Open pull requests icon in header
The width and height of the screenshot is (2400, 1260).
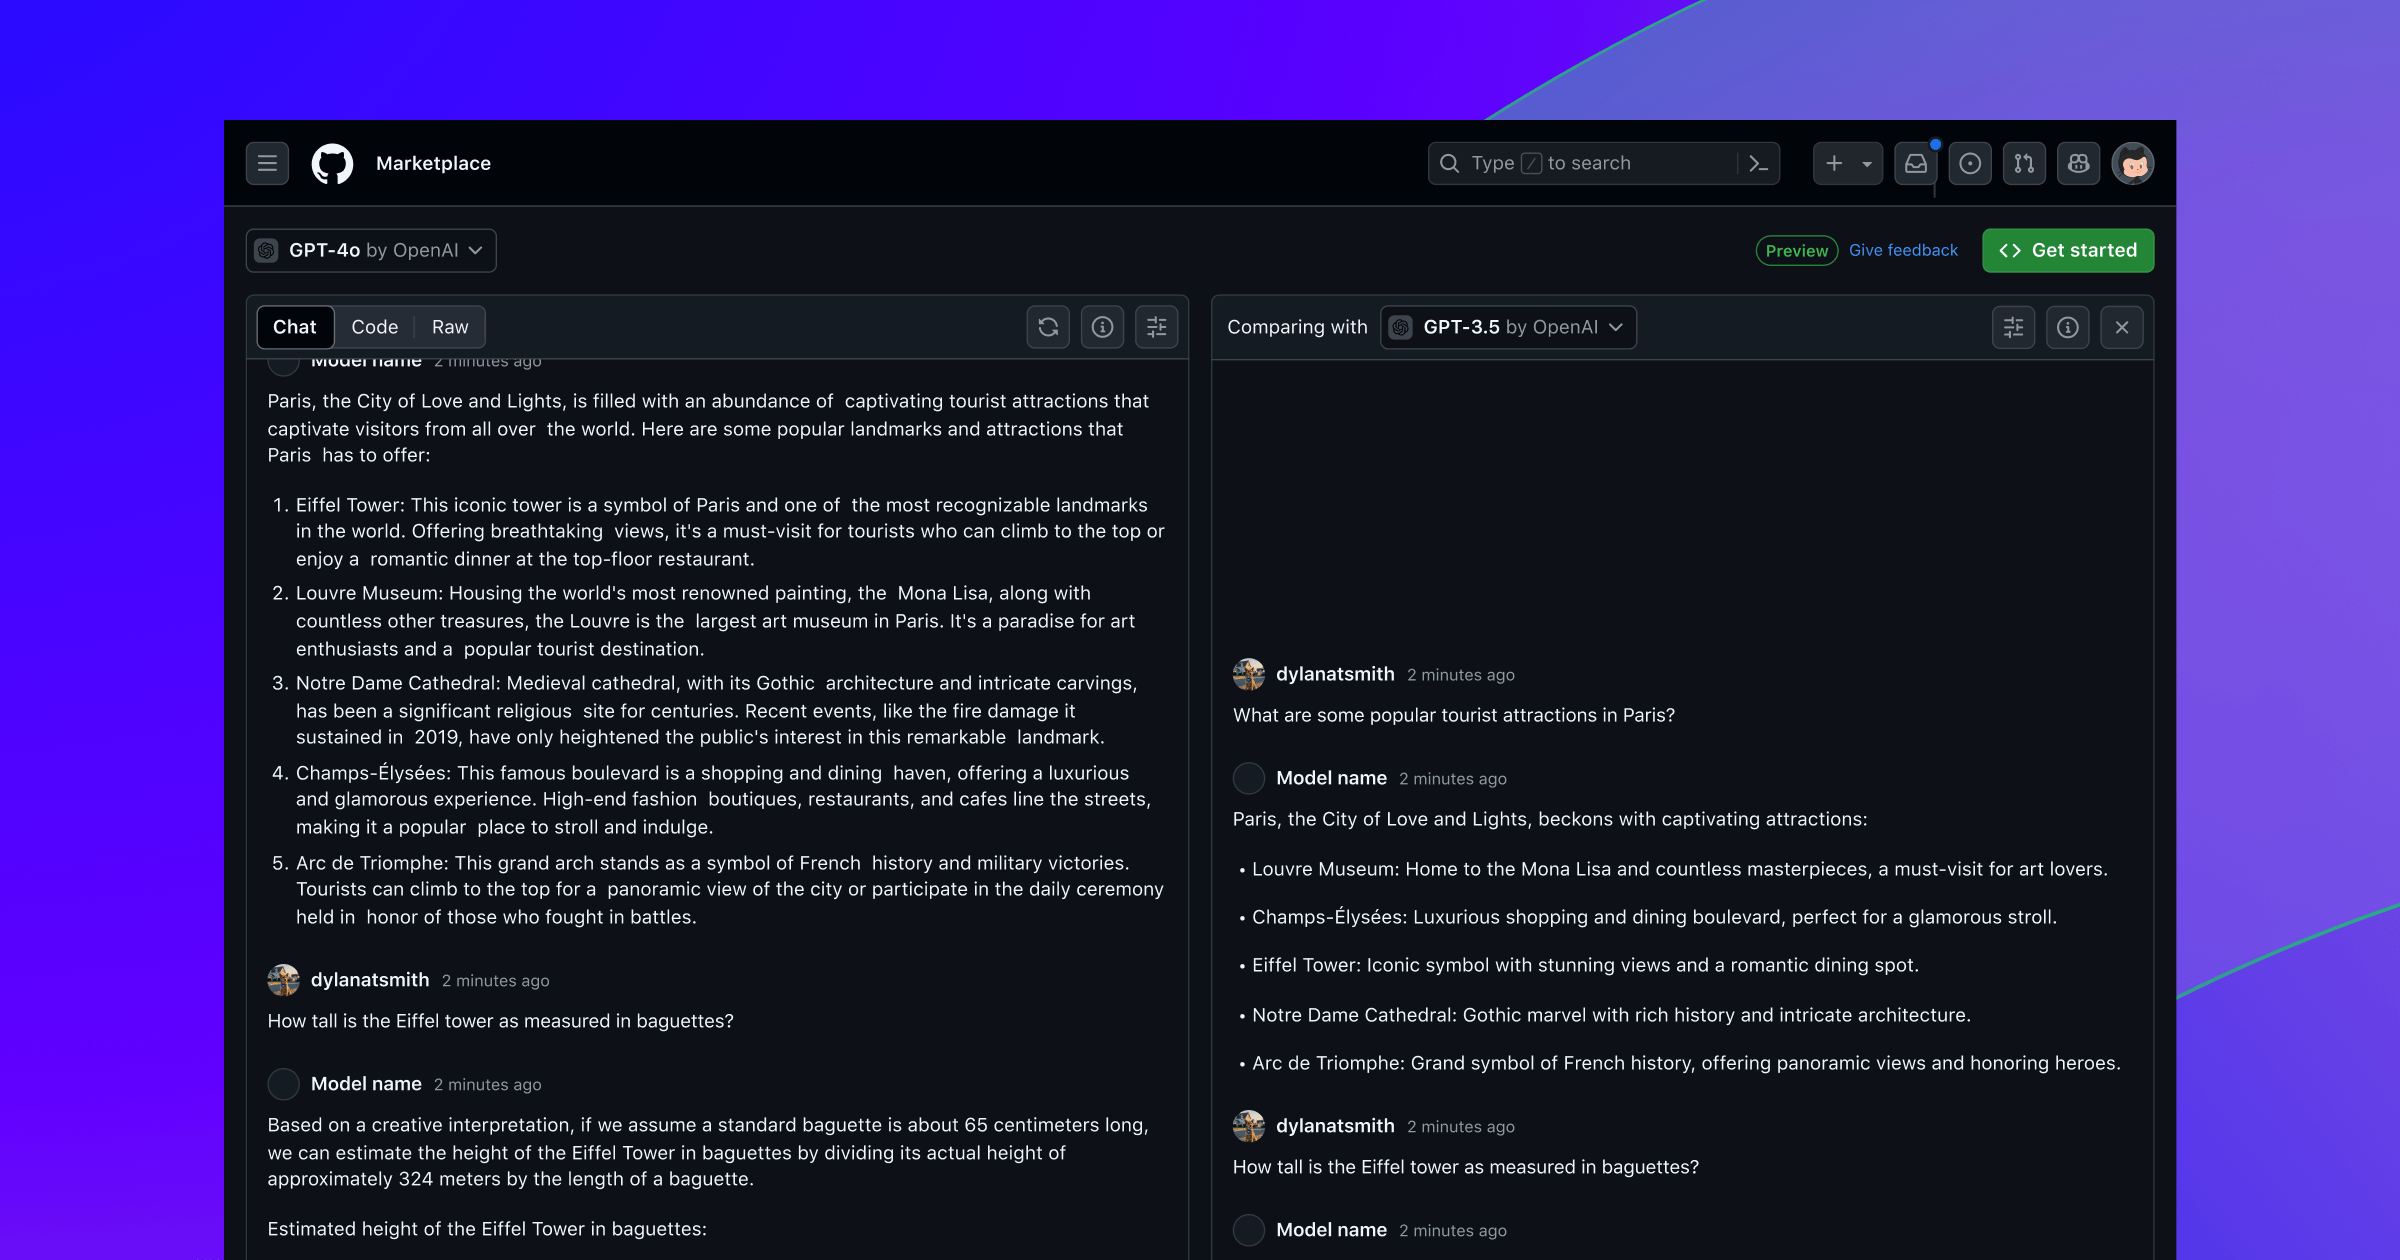click(x=2024, y=163)
